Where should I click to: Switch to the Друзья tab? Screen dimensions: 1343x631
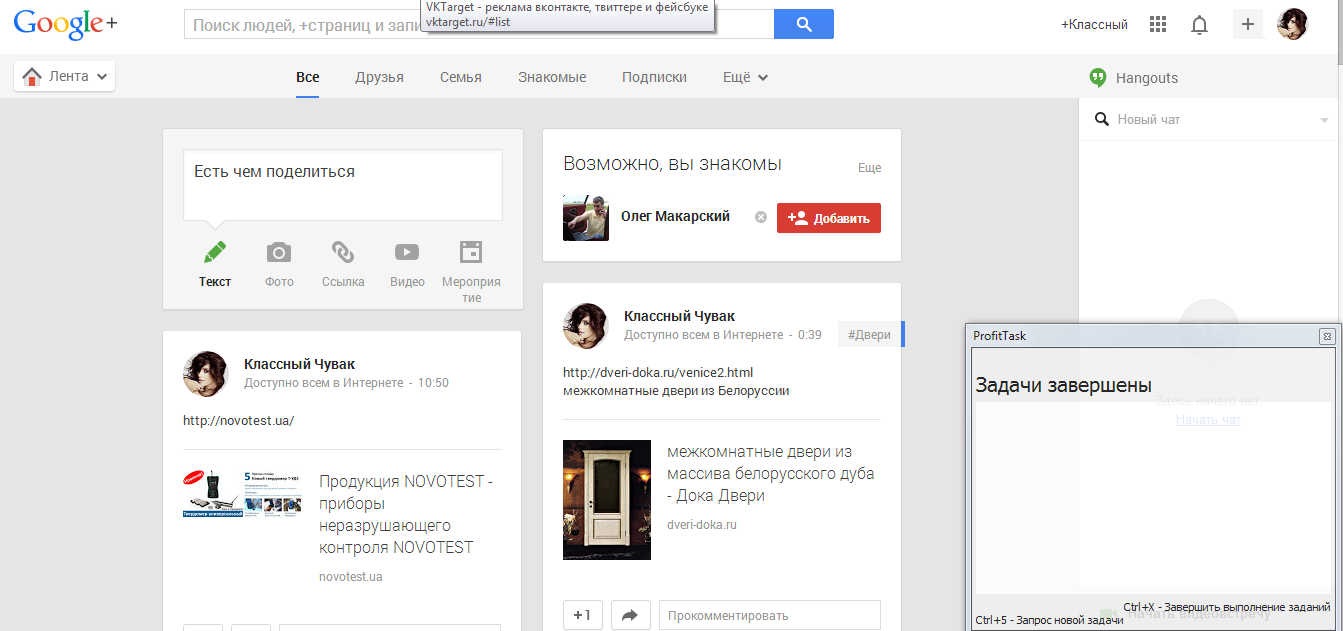click(x=379, y=77)
